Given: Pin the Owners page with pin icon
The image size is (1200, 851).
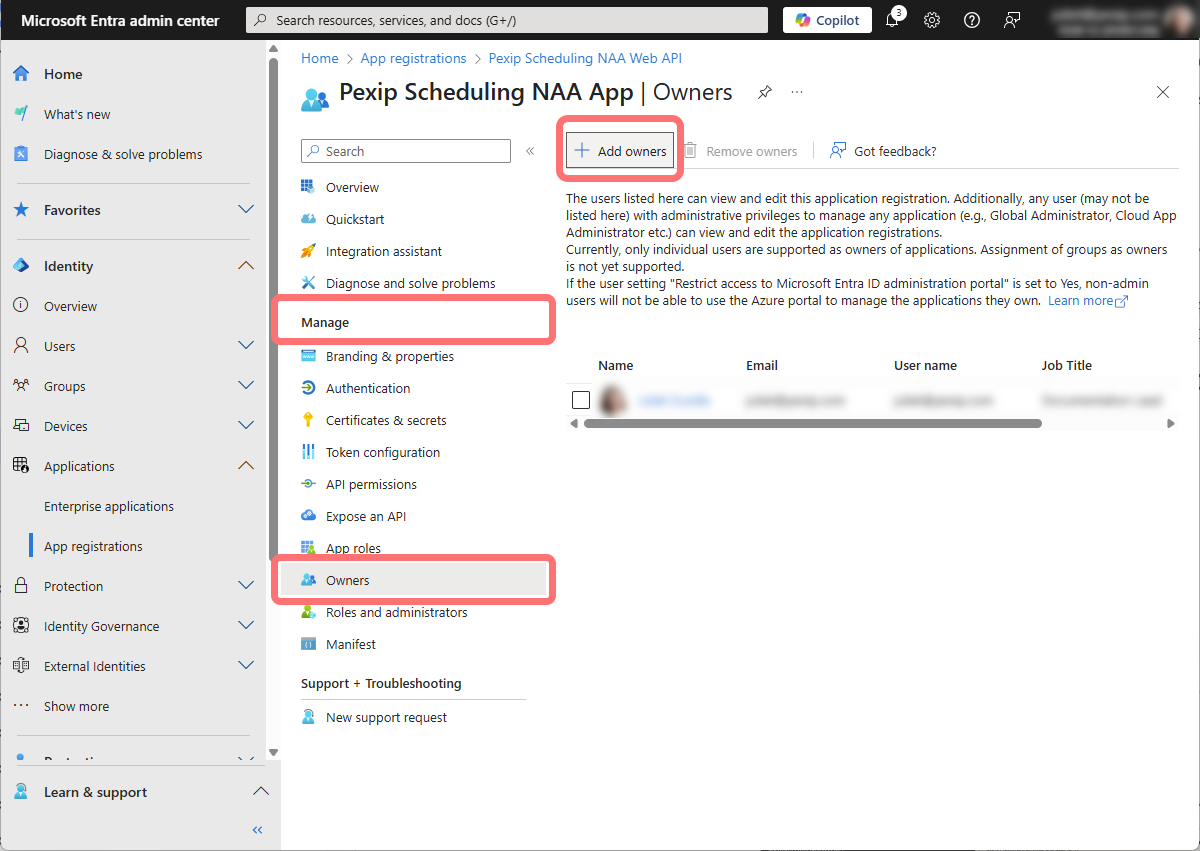Looking at the screenshot, I should point(764,92).
